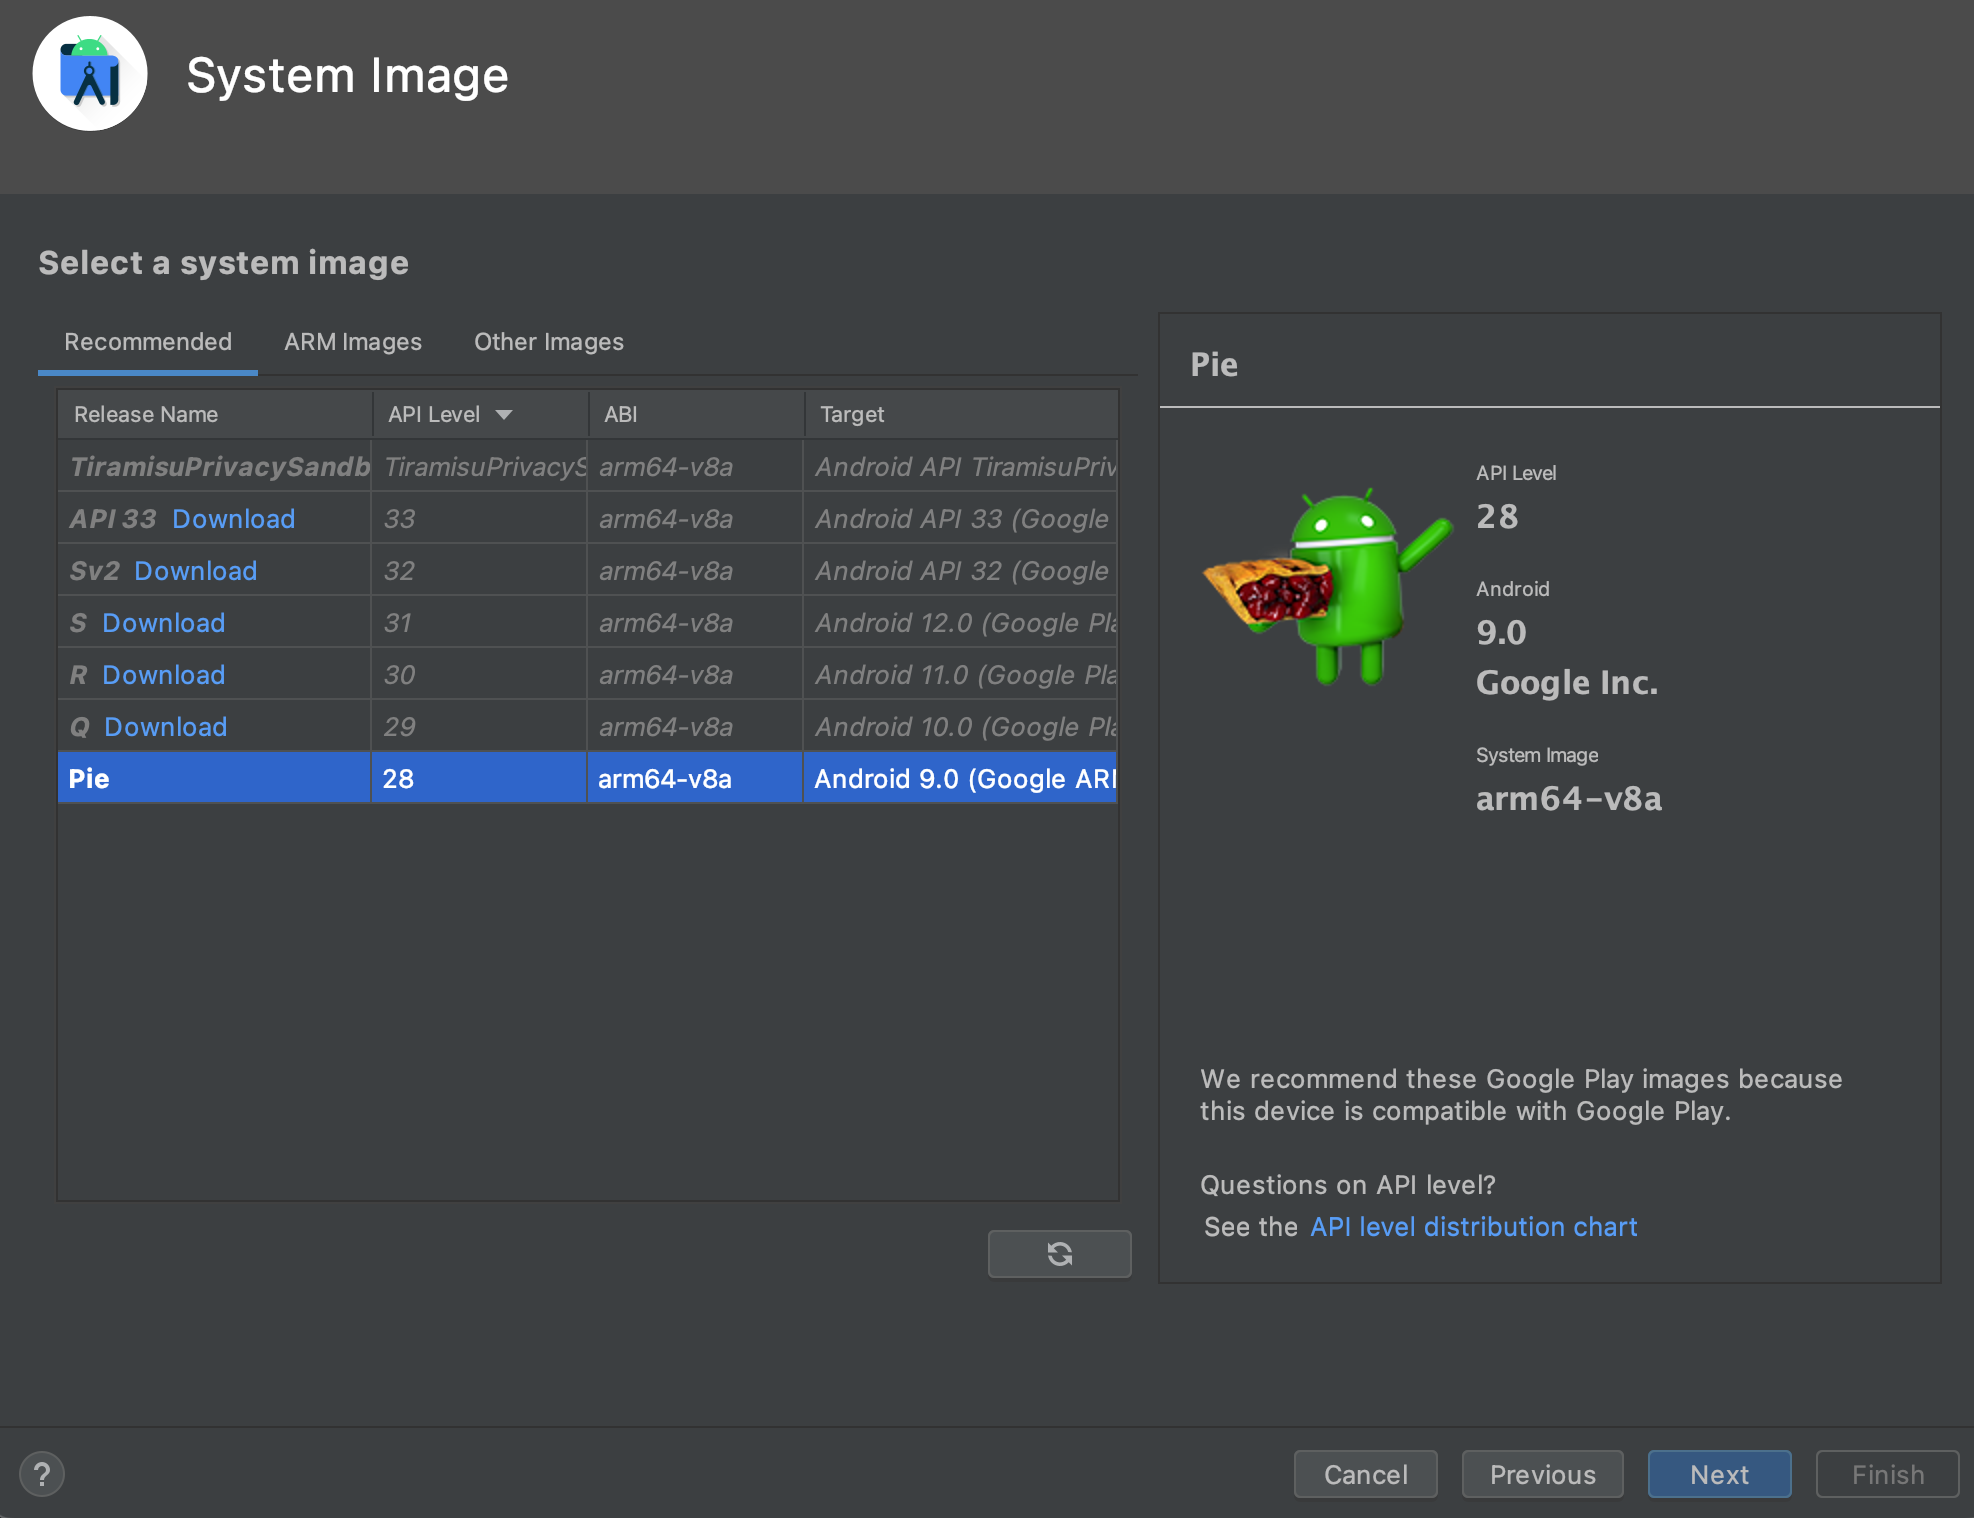
Task: Click the Pie heading in details panel
Action: pyautogui.click(x=1214, y=365)
